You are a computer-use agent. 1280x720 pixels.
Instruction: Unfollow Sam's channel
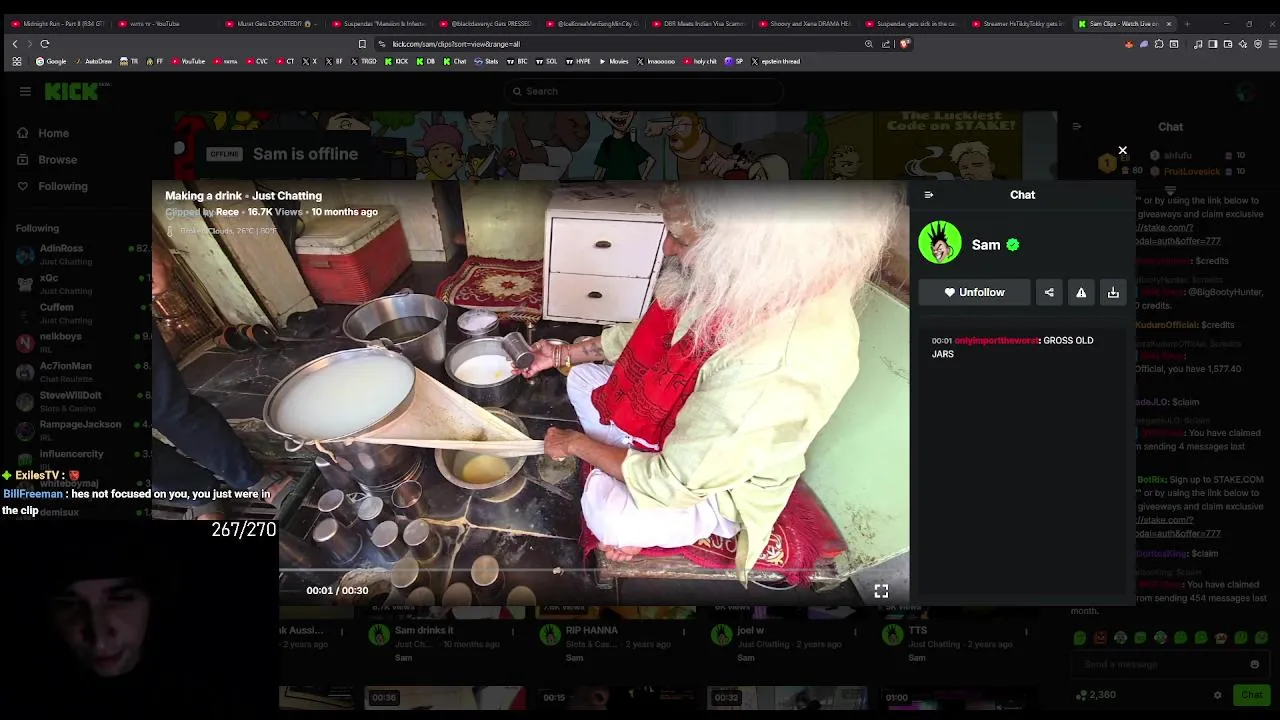[x=974, y=292]
